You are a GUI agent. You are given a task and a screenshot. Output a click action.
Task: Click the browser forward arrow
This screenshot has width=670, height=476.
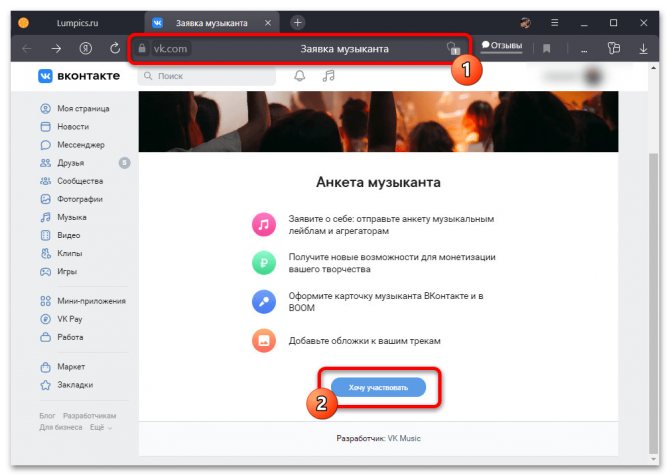56,49
